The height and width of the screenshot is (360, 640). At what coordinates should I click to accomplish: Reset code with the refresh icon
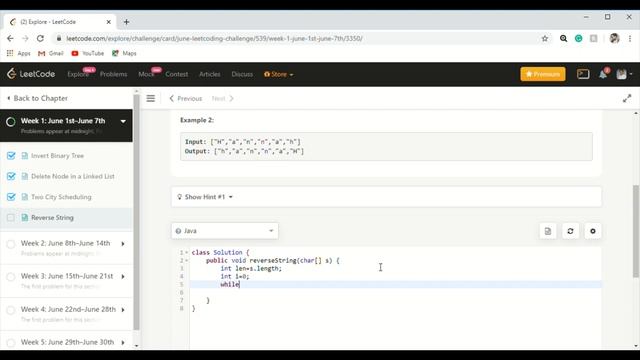[x=570, y=231]
